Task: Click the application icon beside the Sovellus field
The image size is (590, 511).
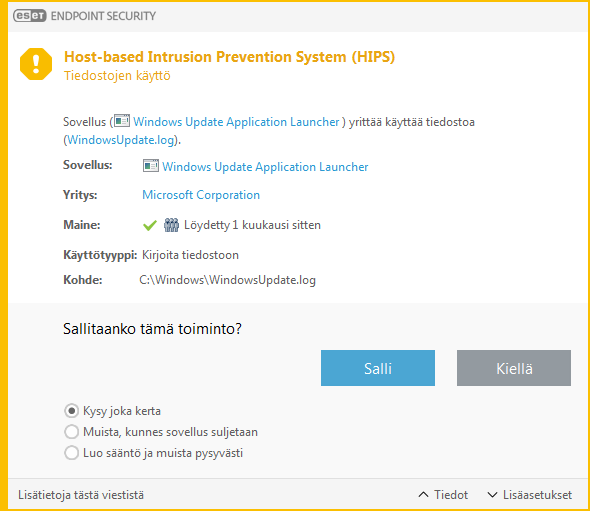Action: coord(151,166)
